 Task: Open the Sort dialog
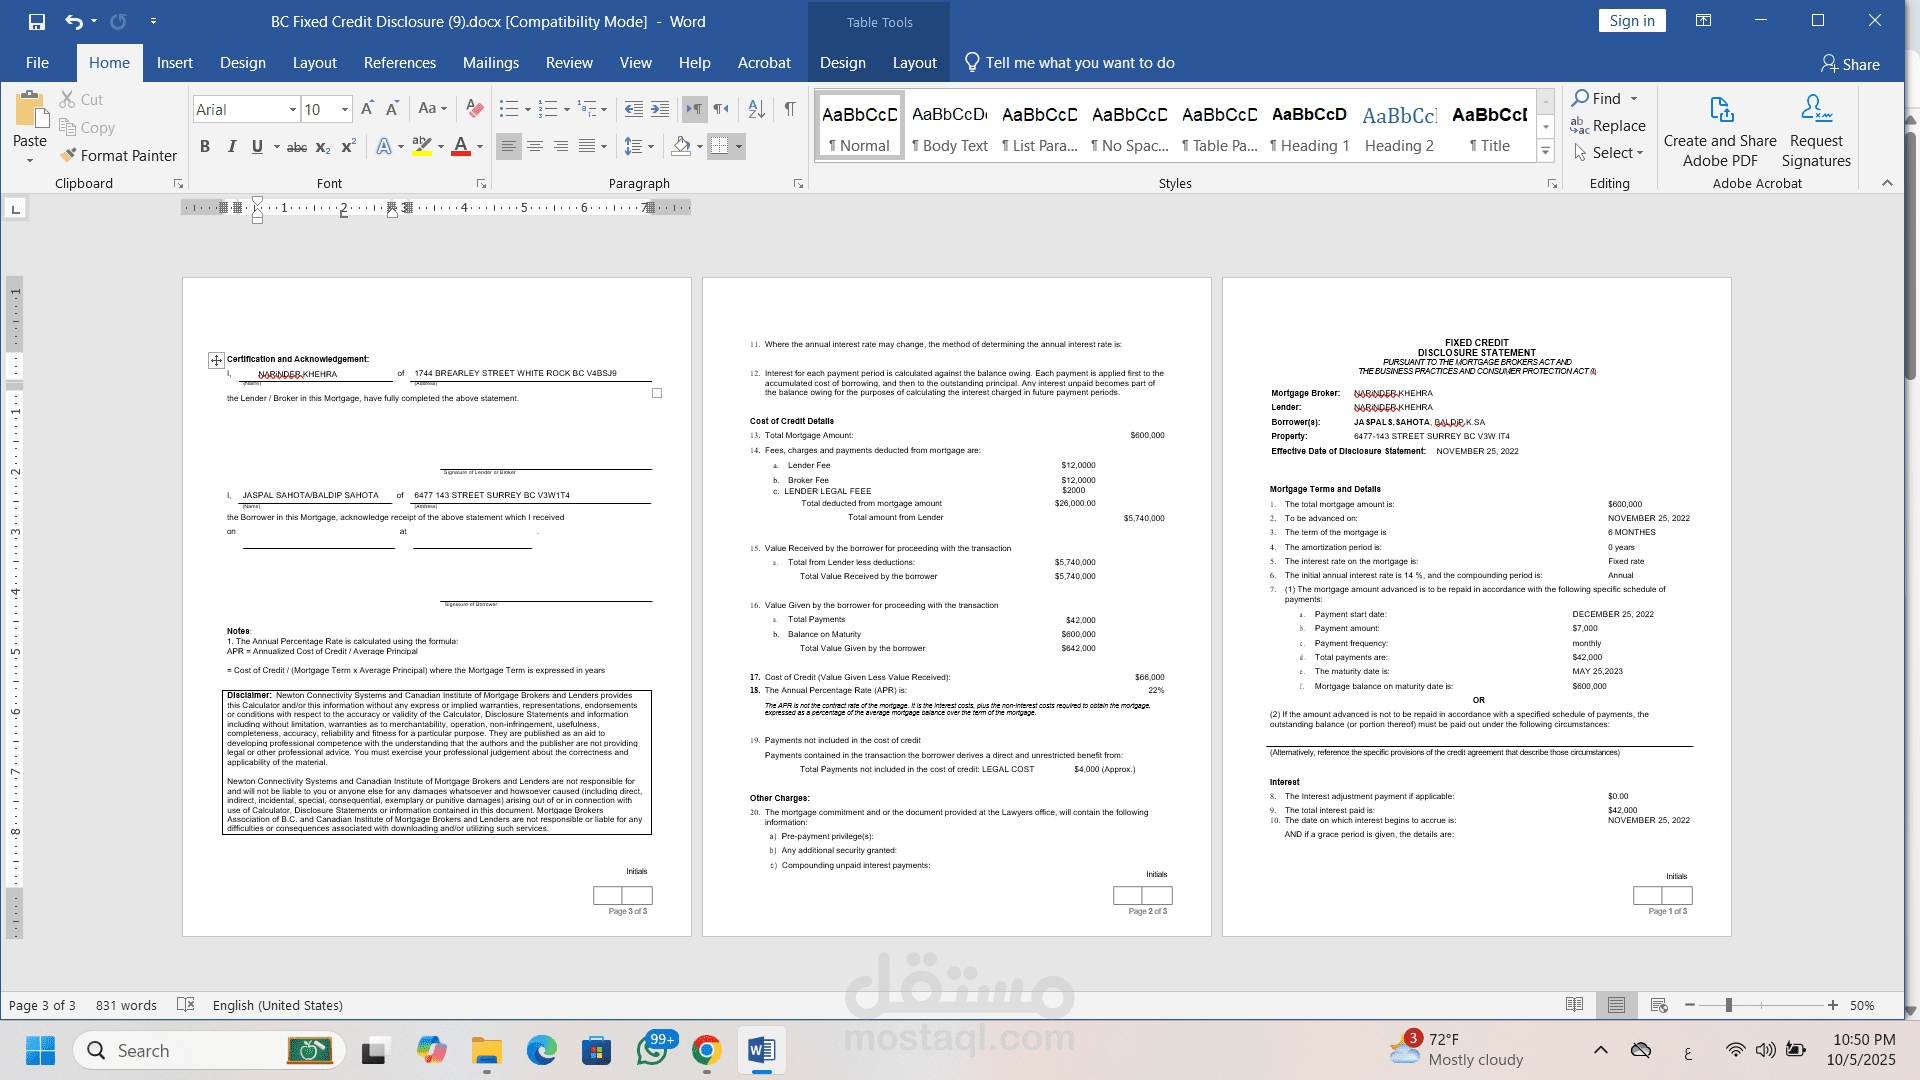coord(756,108)
